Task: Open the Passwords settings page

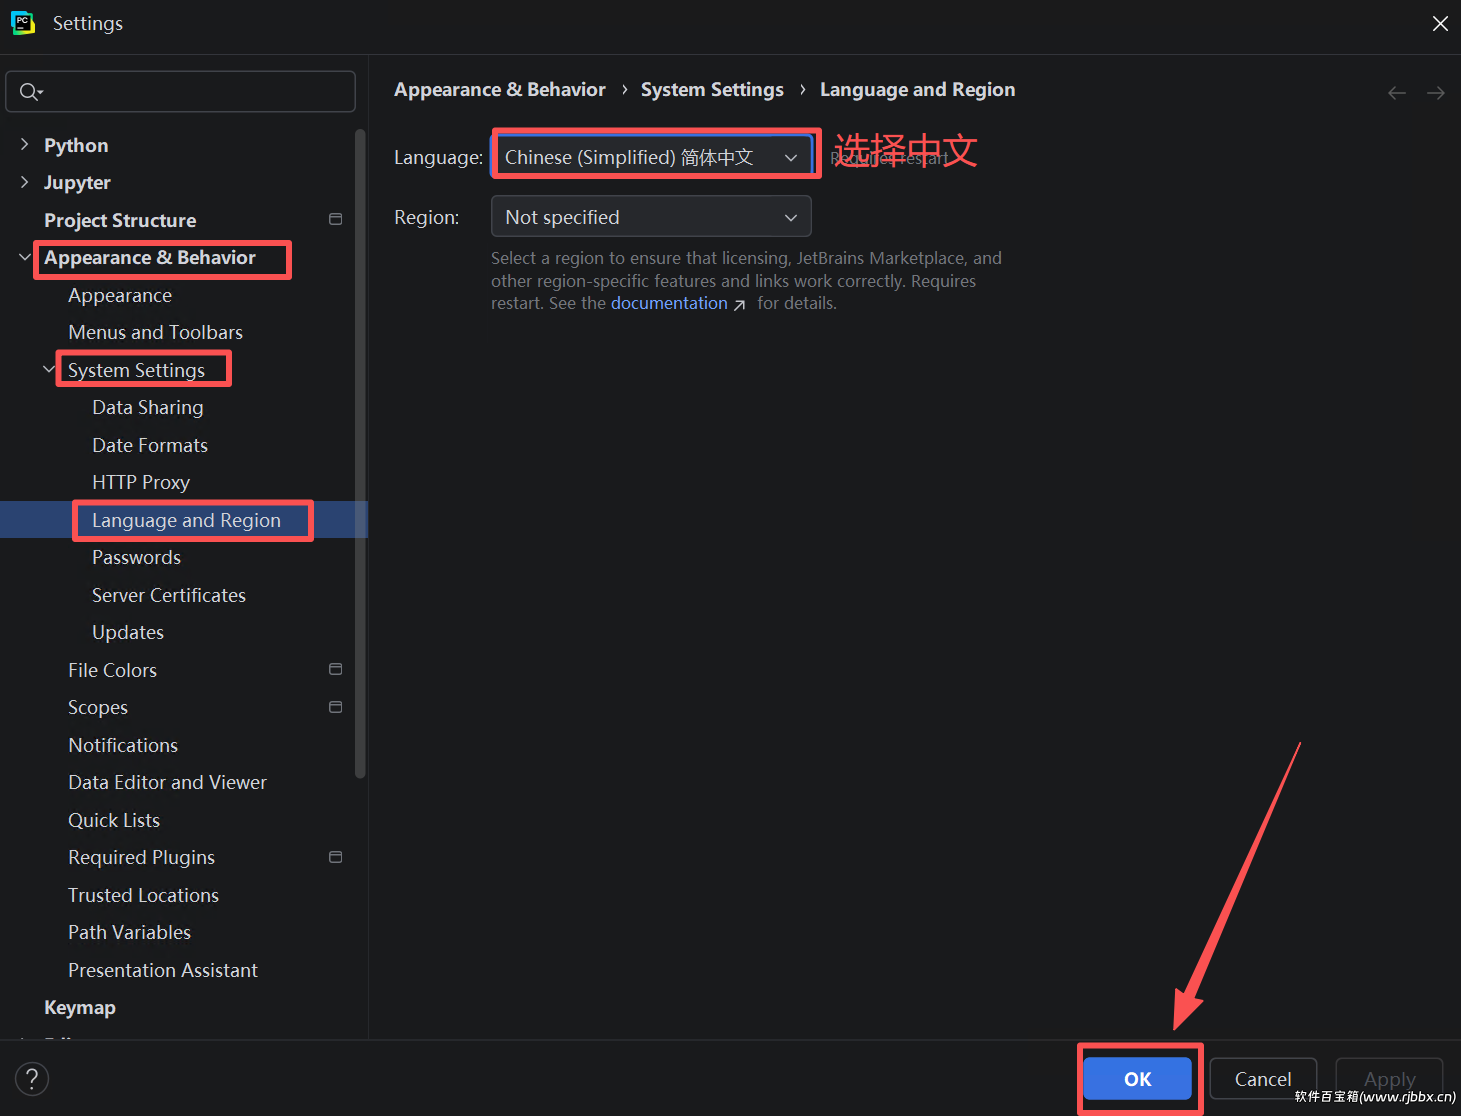Action: pyautogui.click(x=136, y=557)
